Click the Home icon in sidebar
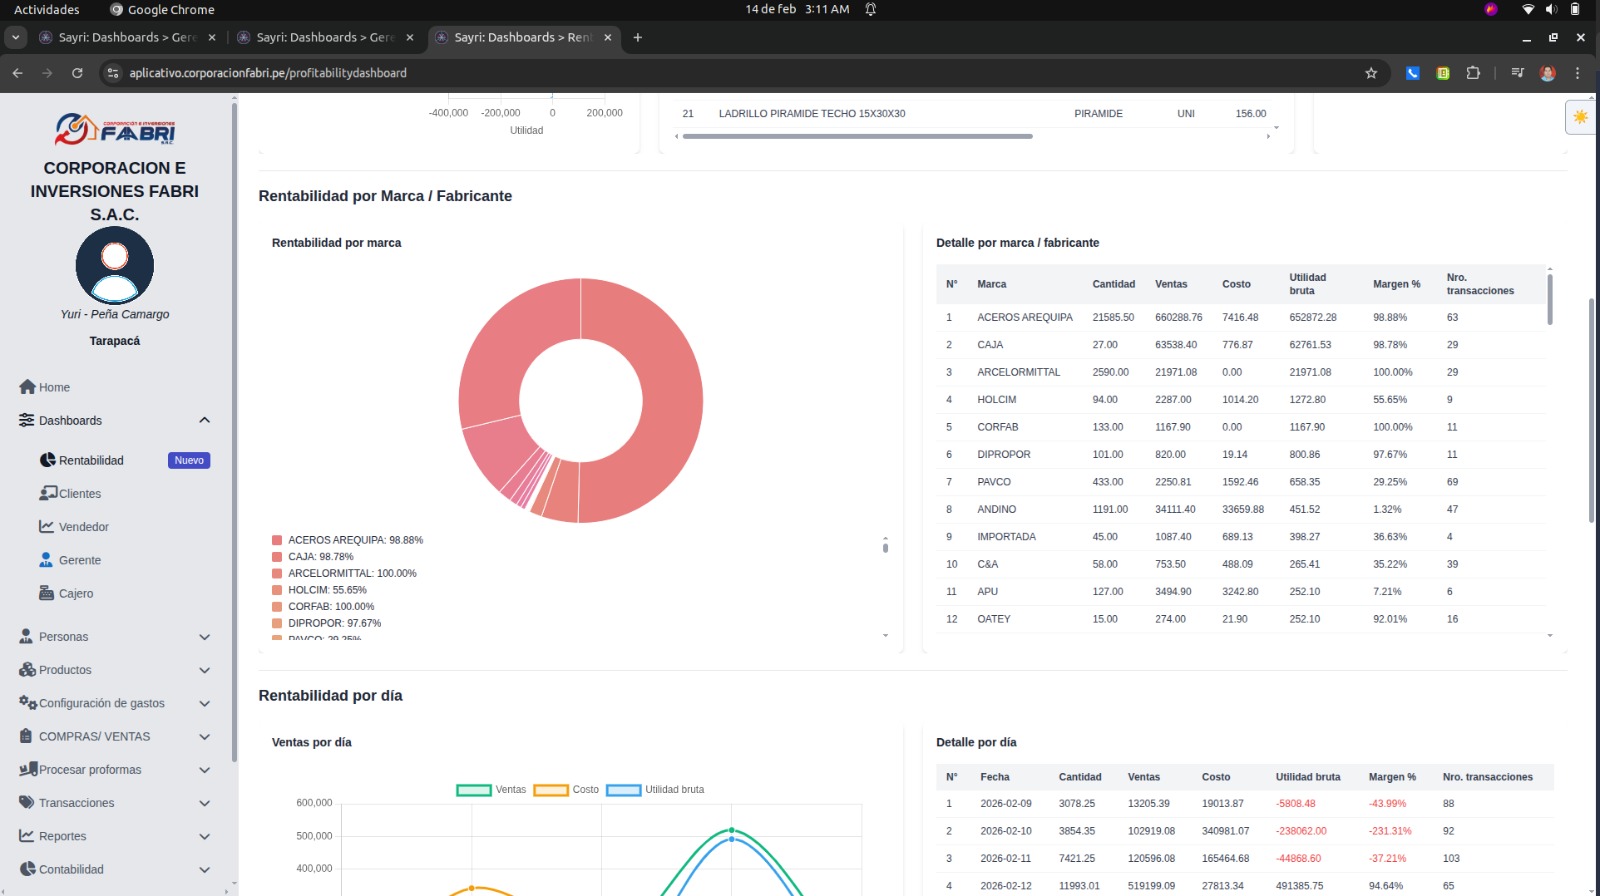The width and height of the screenshot is (1600, 896). tap(27, 387)
